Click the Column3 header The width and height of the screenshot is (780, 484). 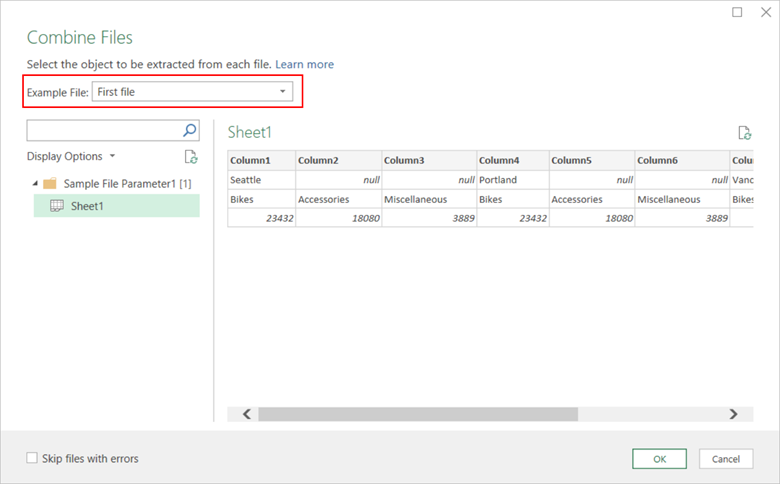(x=429, y=160)
